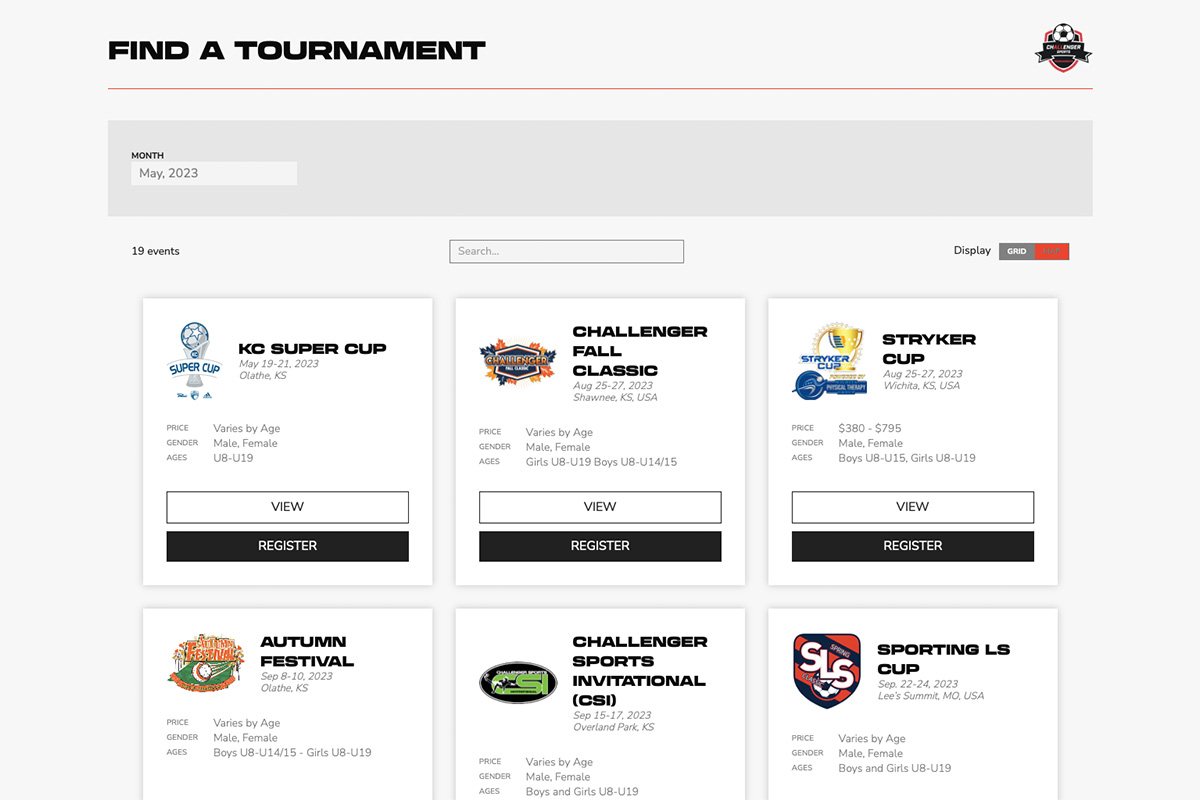
Task: Click the Sporting LS Cup shield logo
Action: point(827,671)
